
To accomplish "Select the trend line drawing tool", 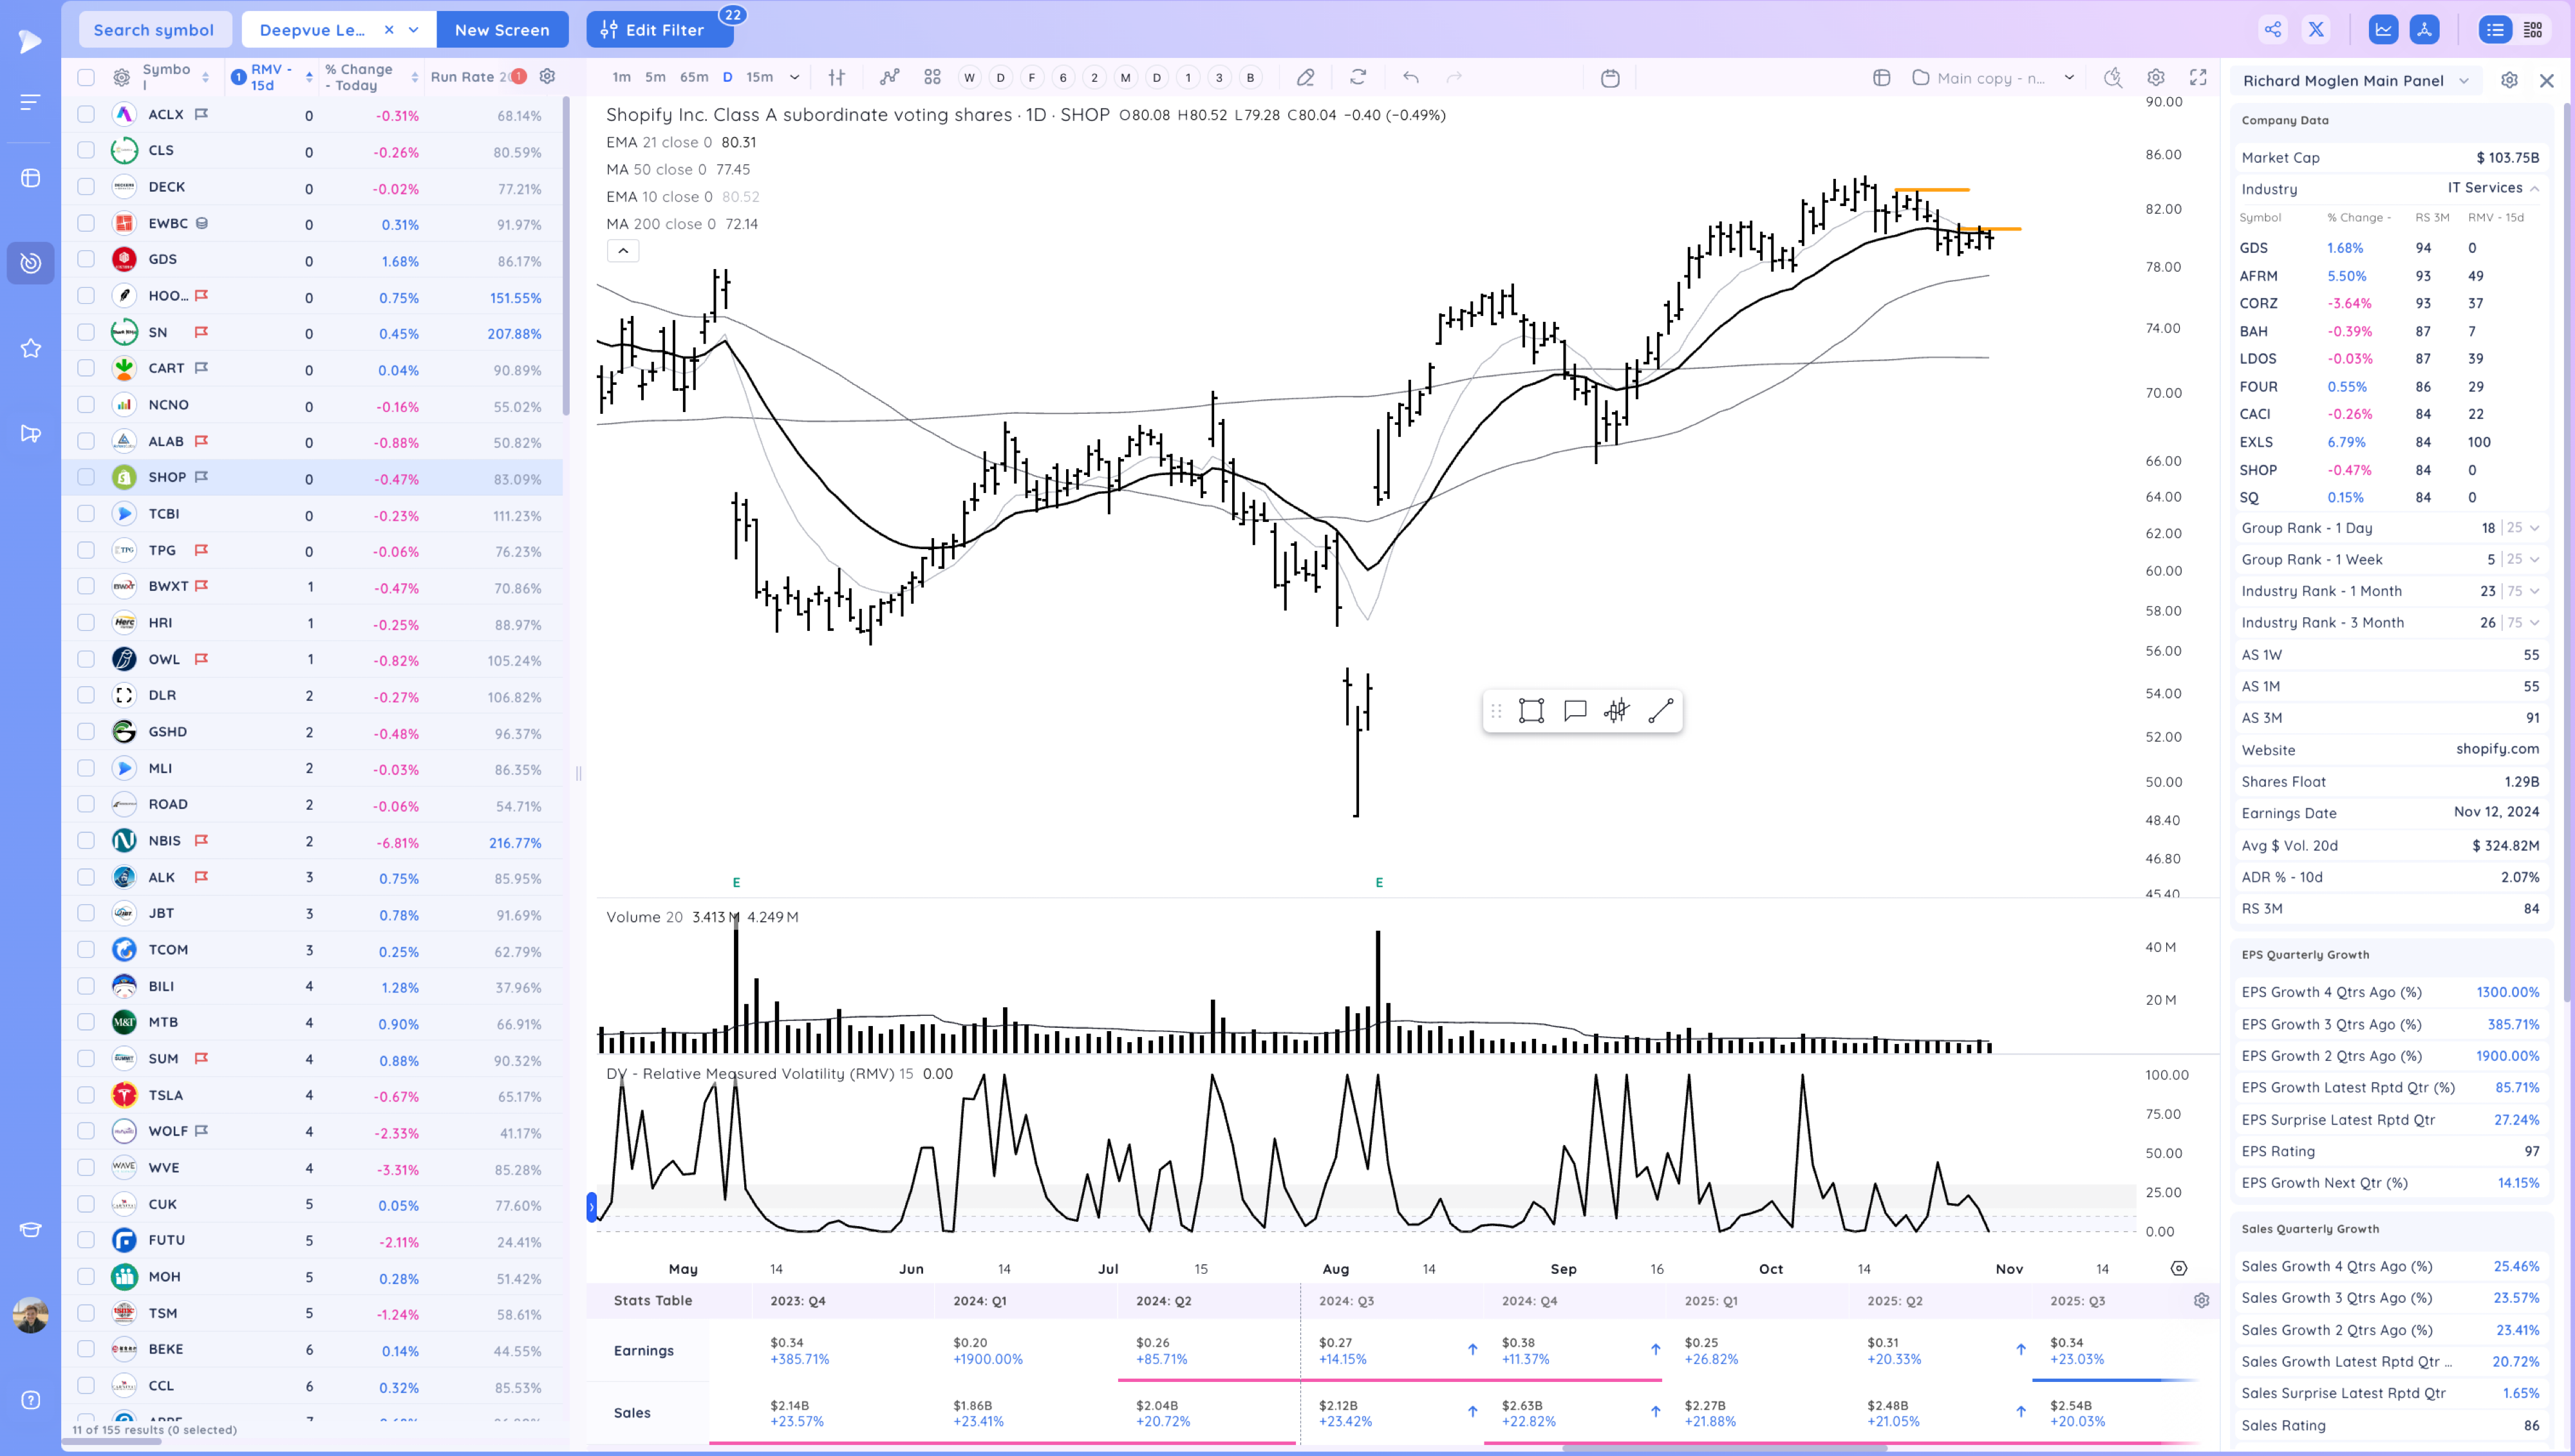I will point(1660,711).
